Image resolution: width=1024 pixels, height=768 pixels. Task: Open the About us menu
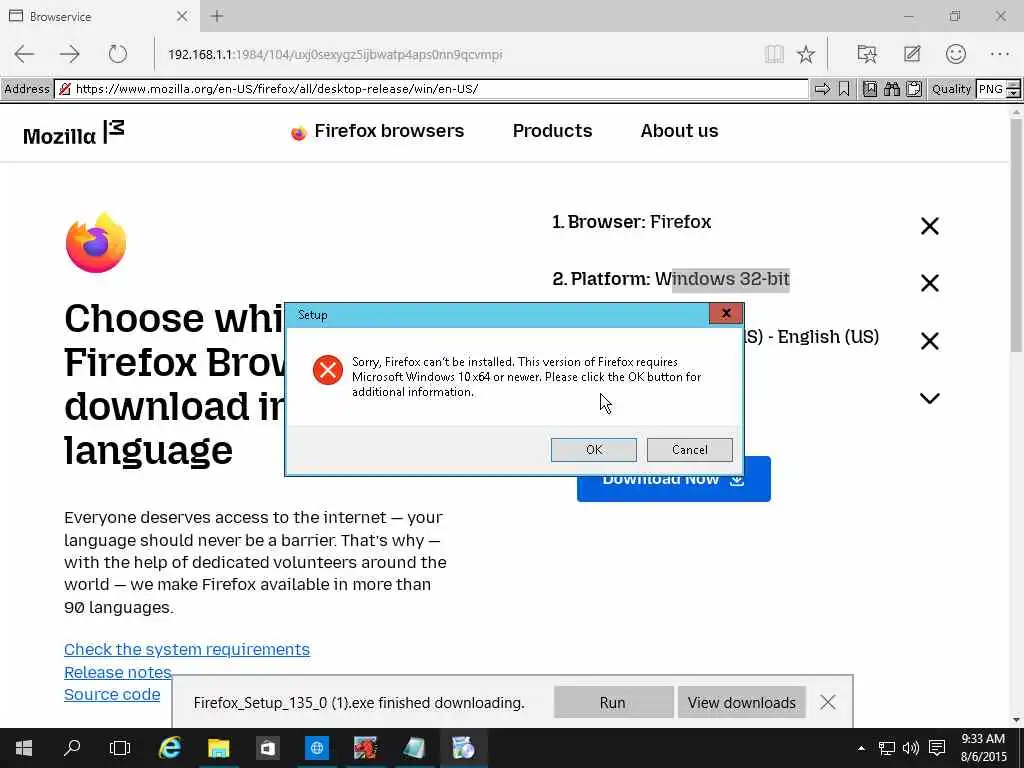click(679, 131)
